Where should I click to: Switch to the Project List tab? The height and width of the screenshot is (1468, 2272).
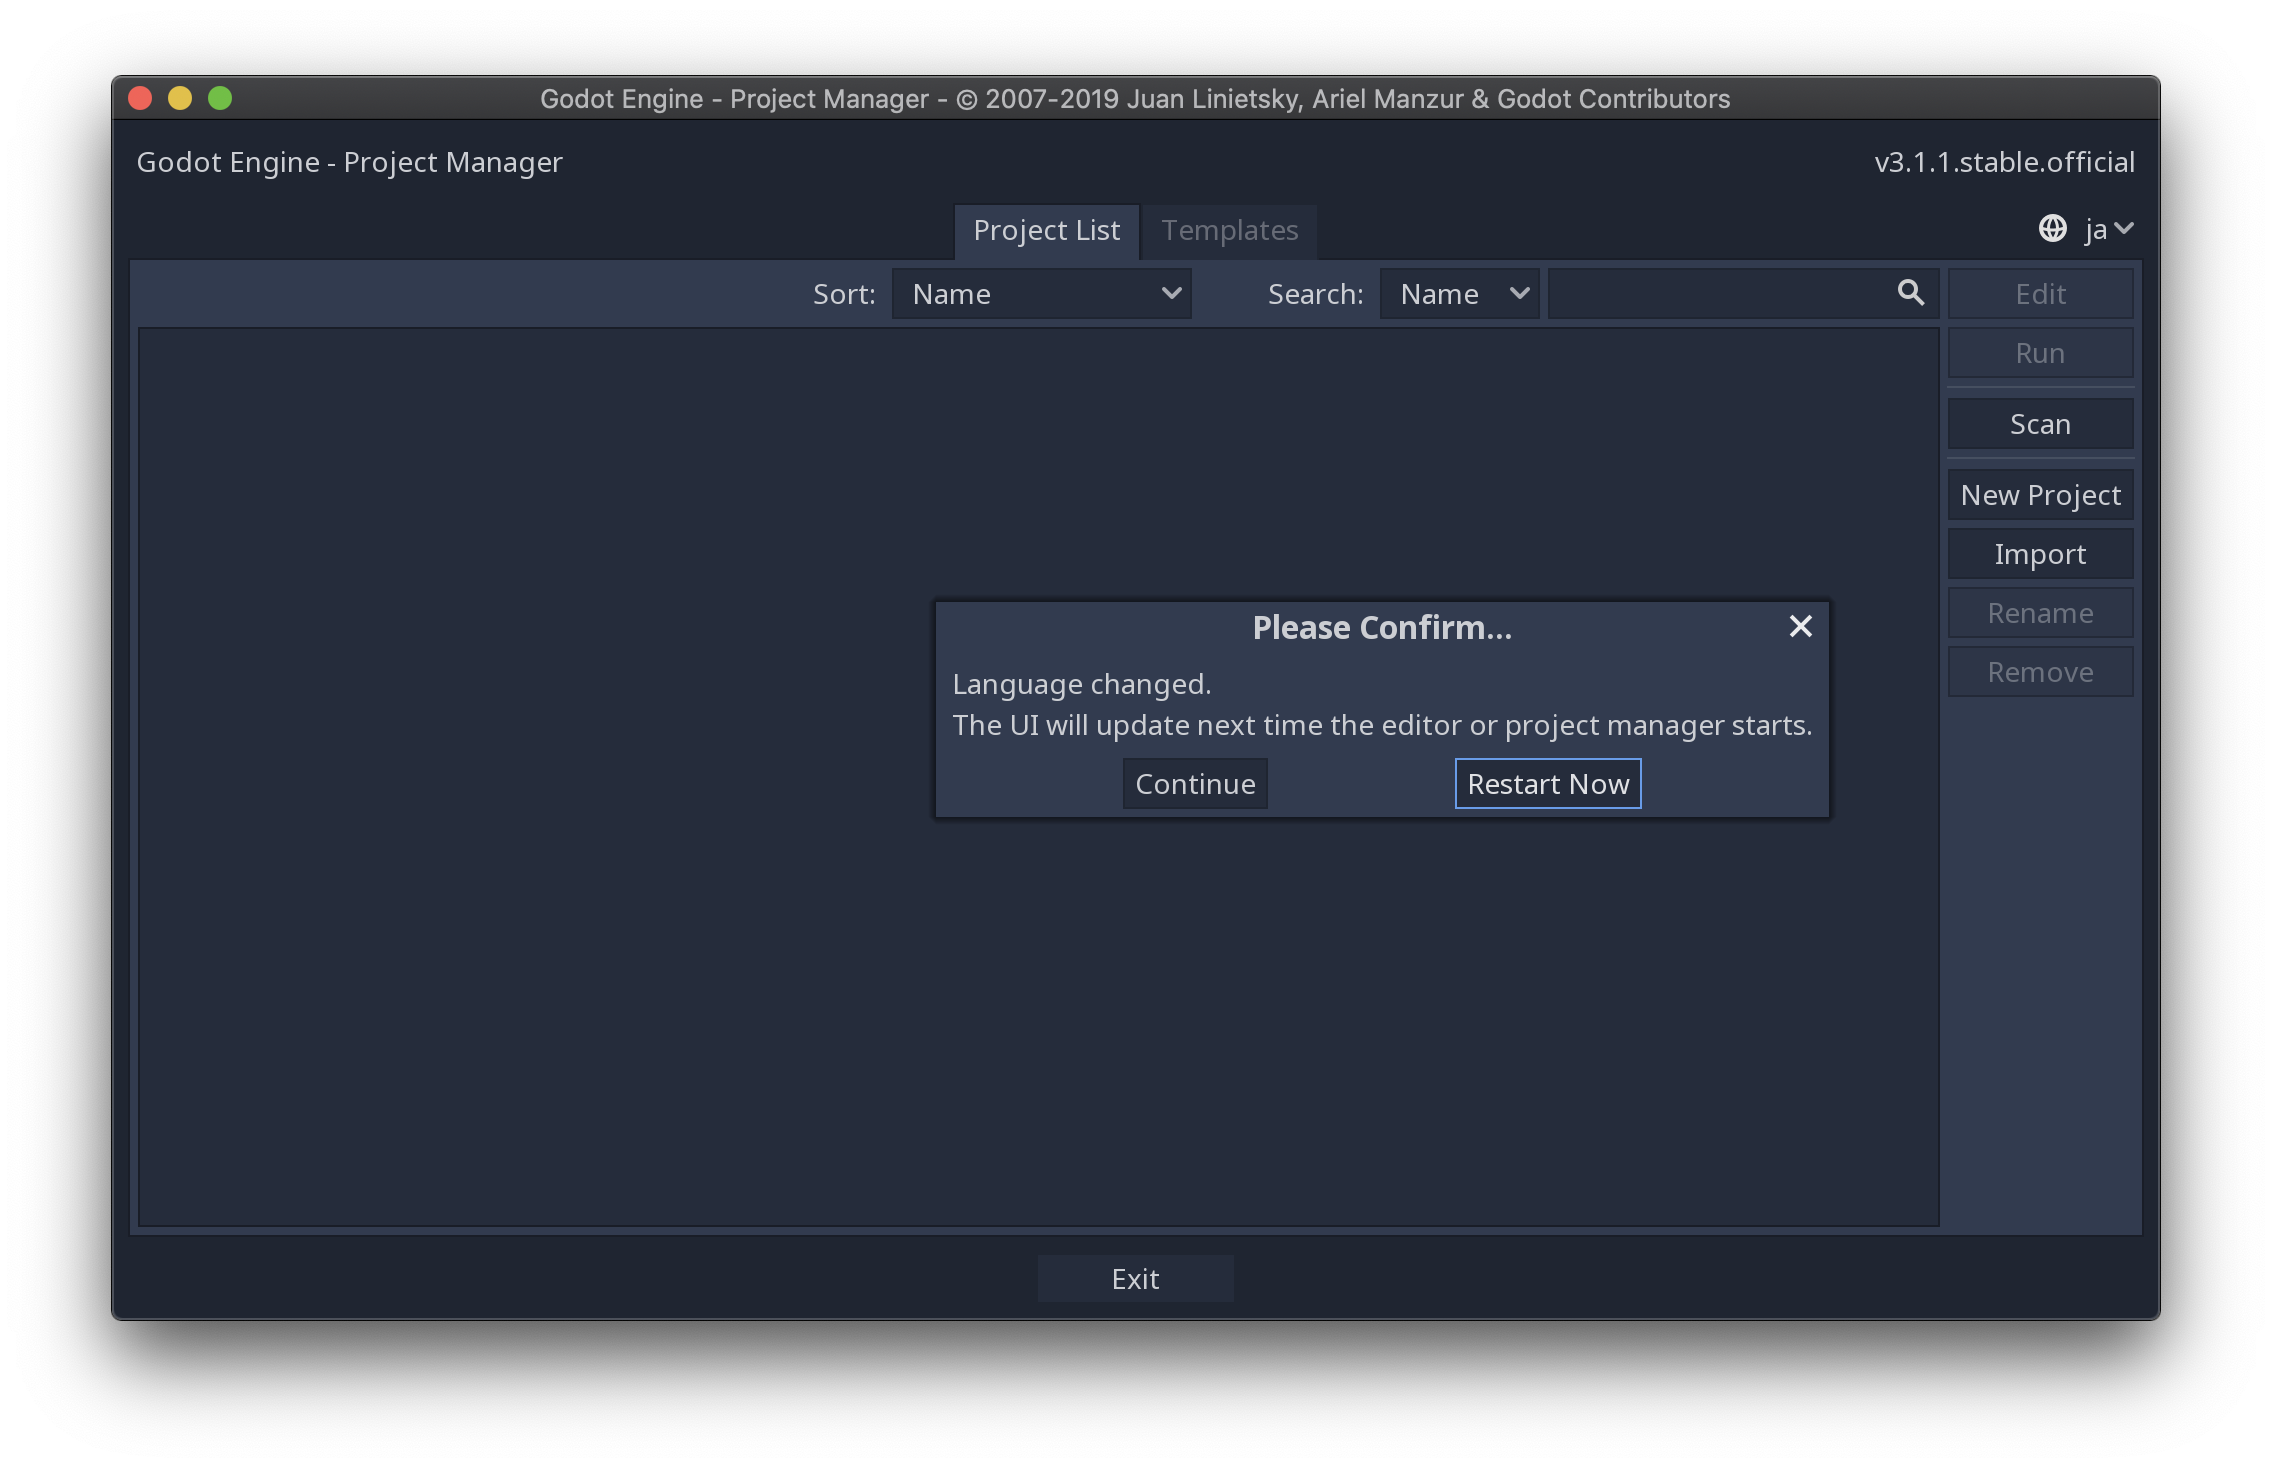click(x=1046, y=231)
